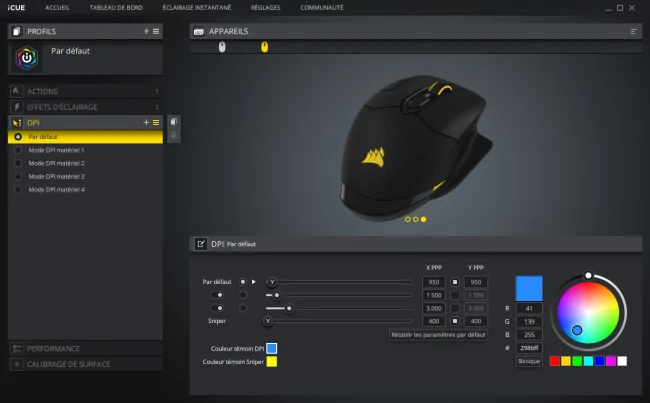
Task: Open the Profils hamburger menu
Action: (x=156, y=31)
